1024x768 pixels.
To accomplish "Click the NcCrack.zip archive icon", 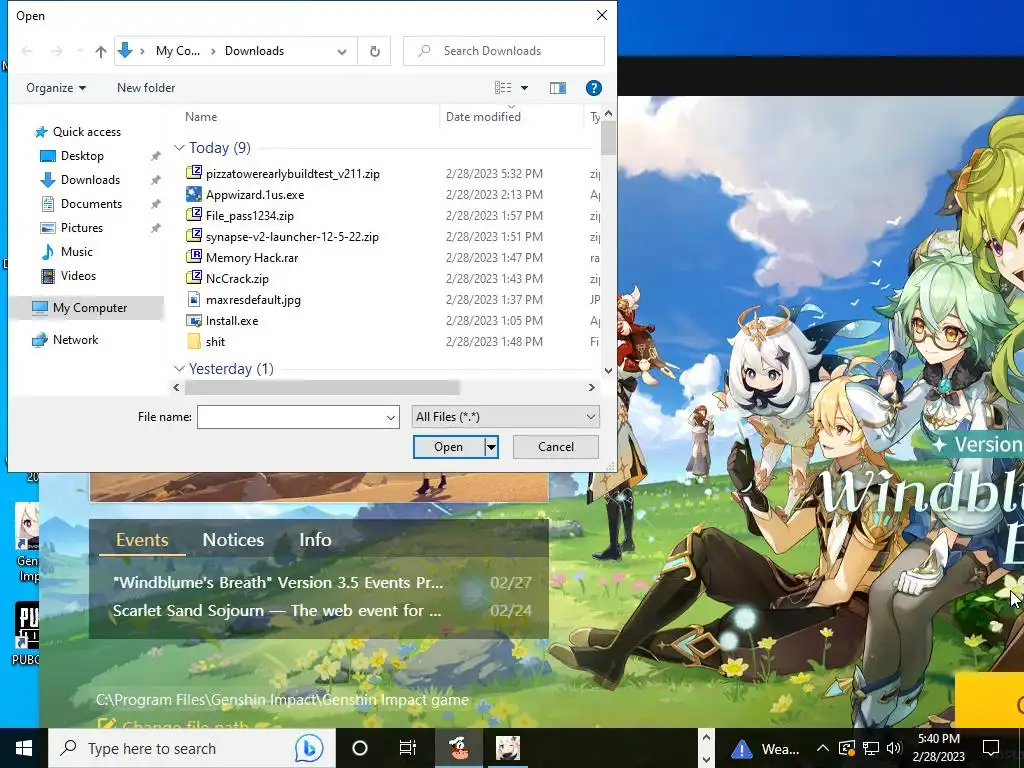I will (193, 278).
